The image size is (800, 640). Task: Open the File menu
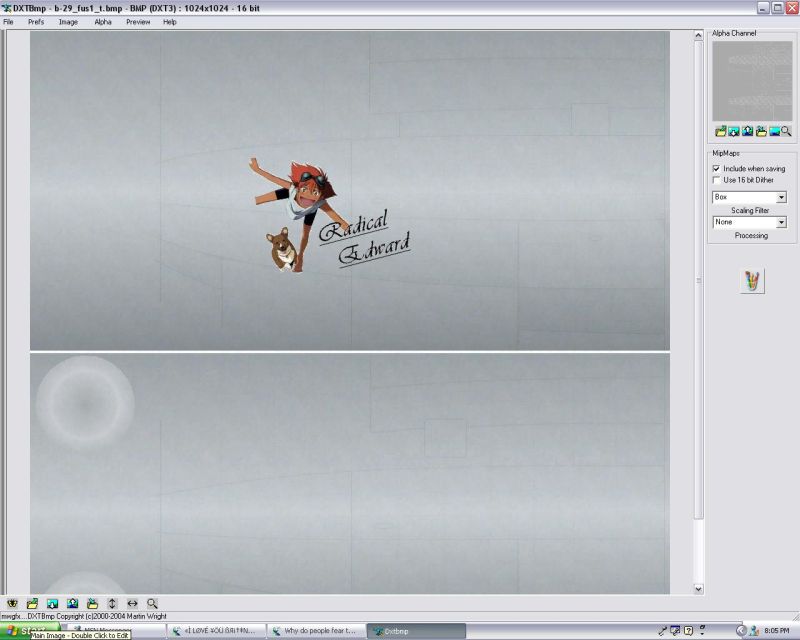pos(8,21)
